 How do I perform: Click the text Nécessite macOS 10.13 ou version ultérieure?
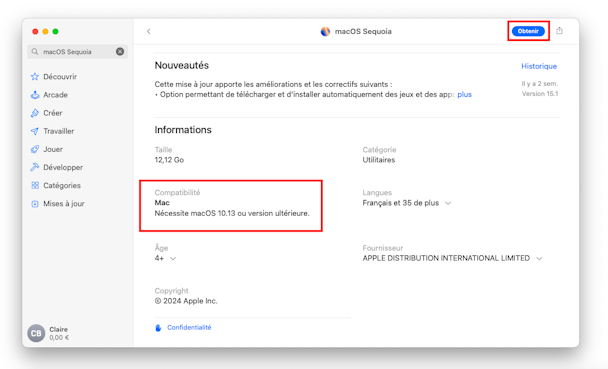click(232, 214)
